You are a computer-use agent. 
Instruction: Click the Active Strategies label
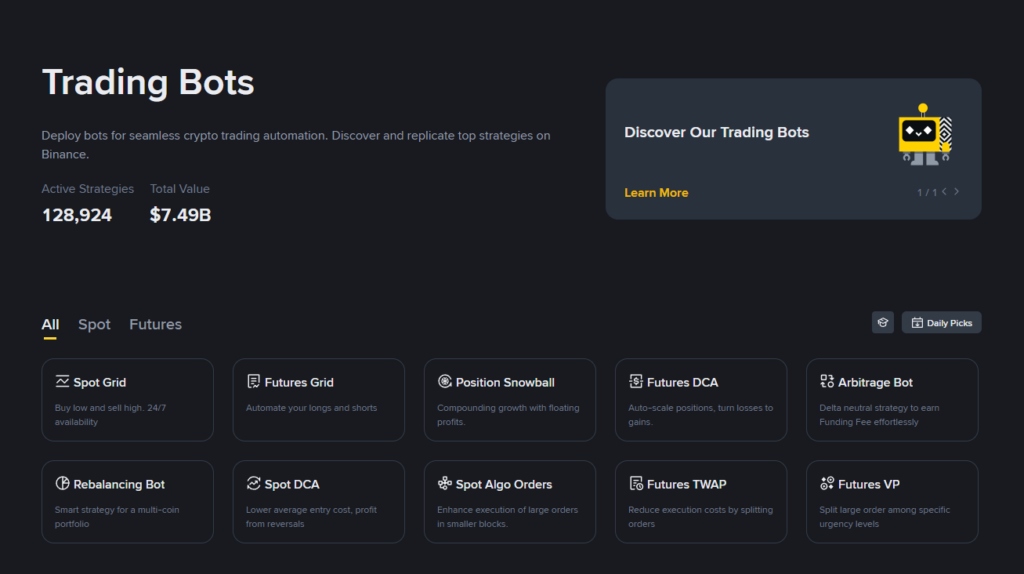tap(88, 189)
